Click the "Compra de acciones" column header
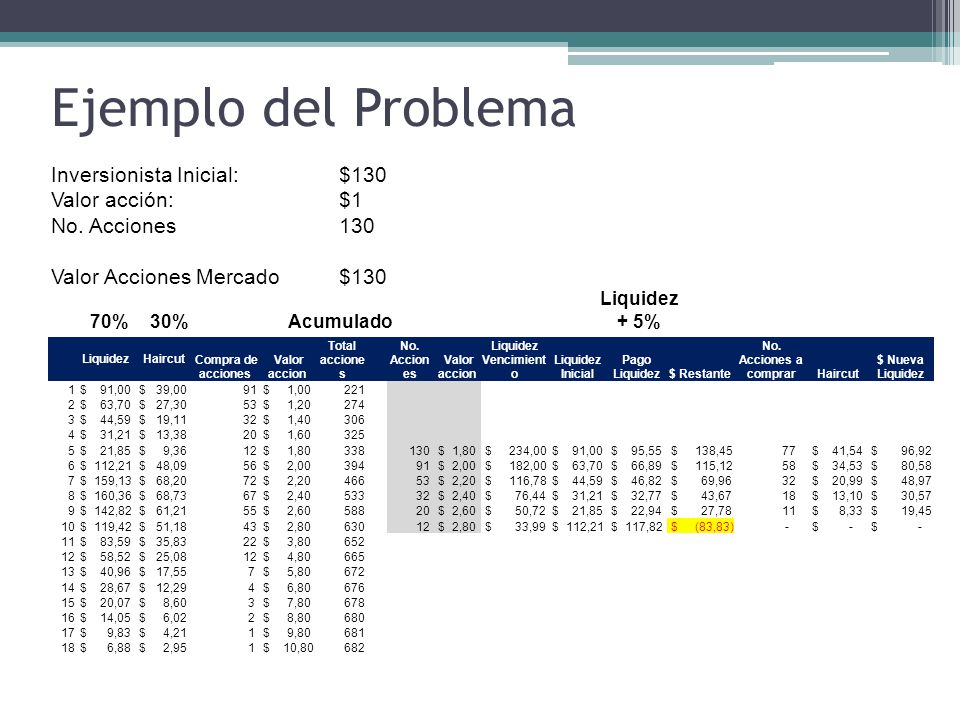Screen dimensions: 960x720 coord(226,366)
